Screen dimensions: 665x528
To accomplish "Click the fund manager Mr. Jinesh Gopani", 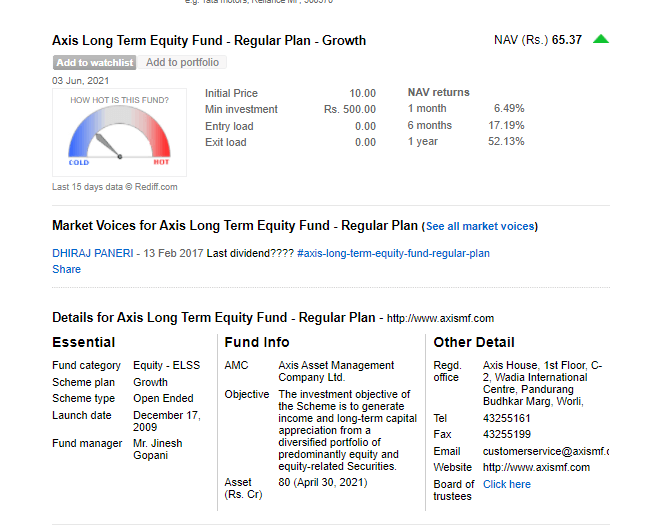I will (x=157, y=449).
